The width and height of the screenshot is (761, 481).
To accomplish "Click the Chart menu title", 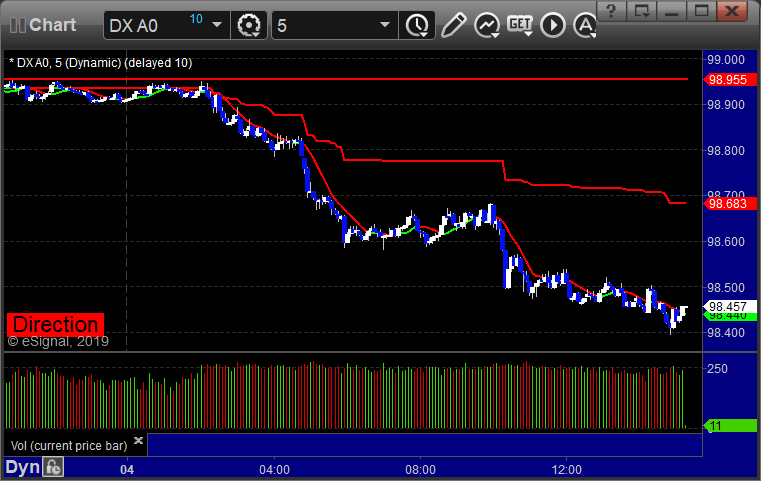I will [52, 25].
